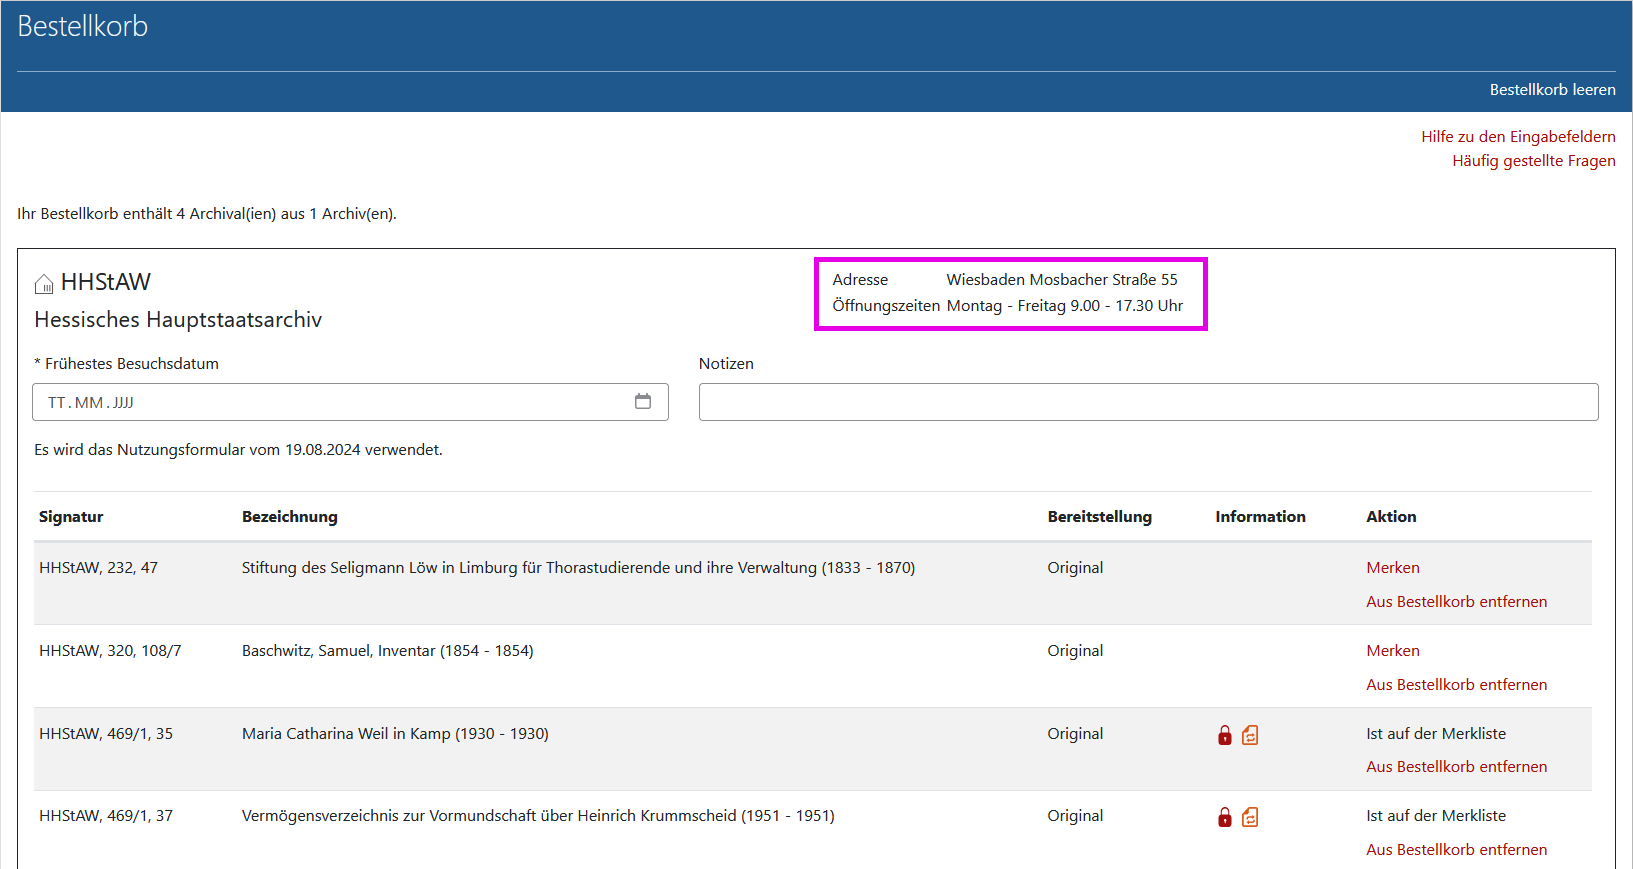Select signature HHStAW, 320, 108/7
The height and width of the screenshot is (869, 1633).
tap(110, 651)
